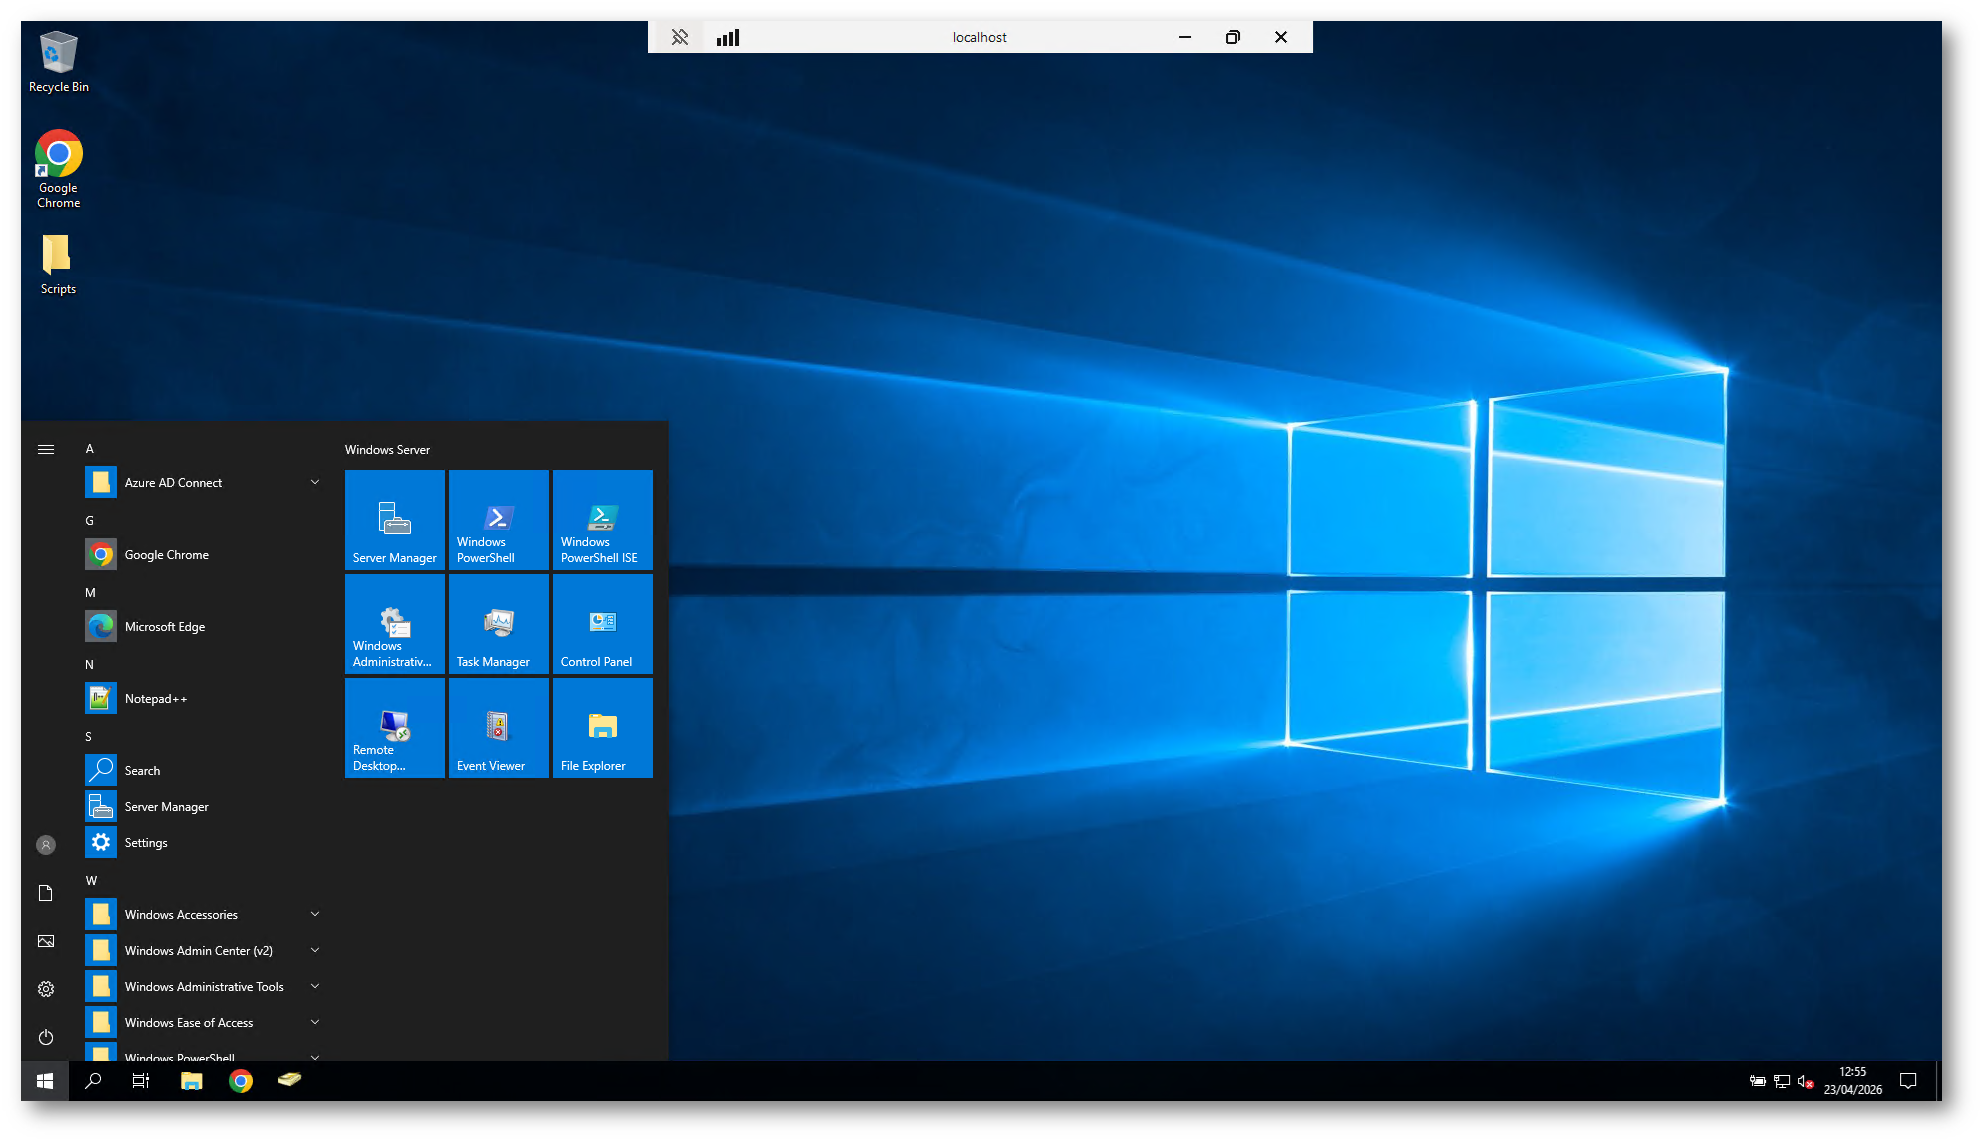The width and height of the screenshot is (1984, 1143).
Task: Launch the Event Viewer tile
Action: tap(498, 728)
